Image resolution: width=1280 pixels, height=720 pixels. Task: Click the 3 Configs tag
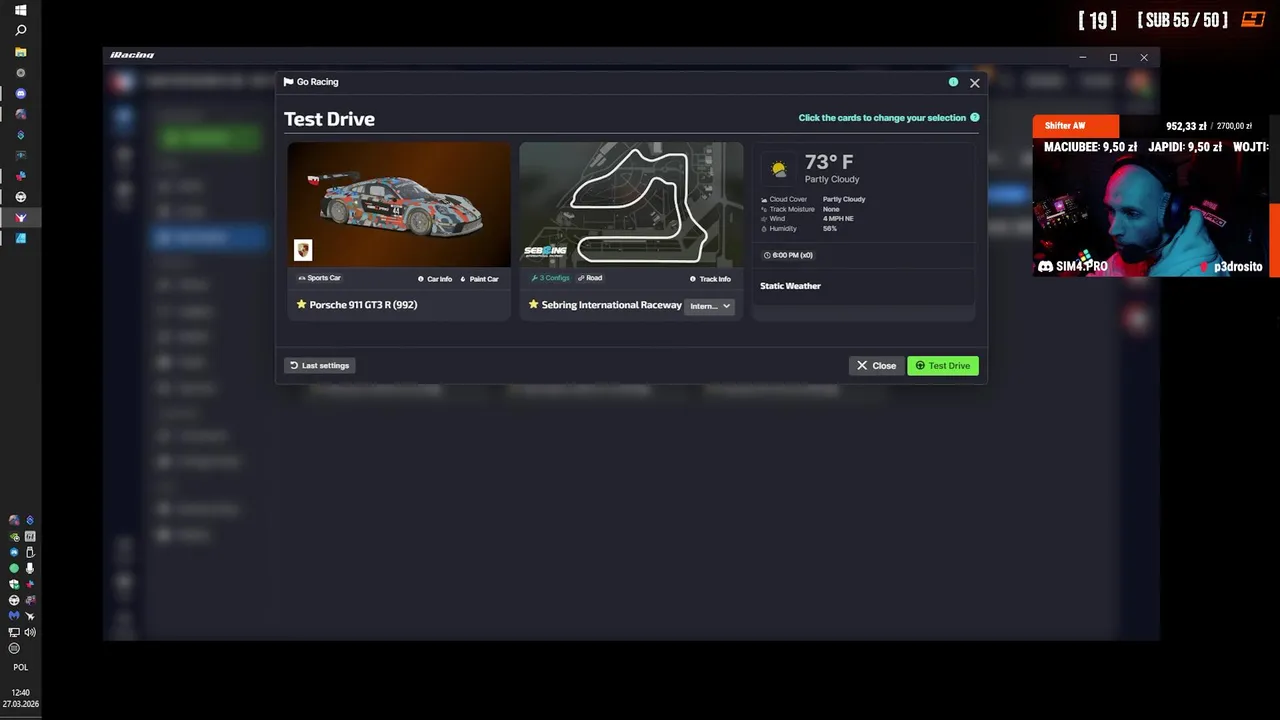tap(551, 278)
